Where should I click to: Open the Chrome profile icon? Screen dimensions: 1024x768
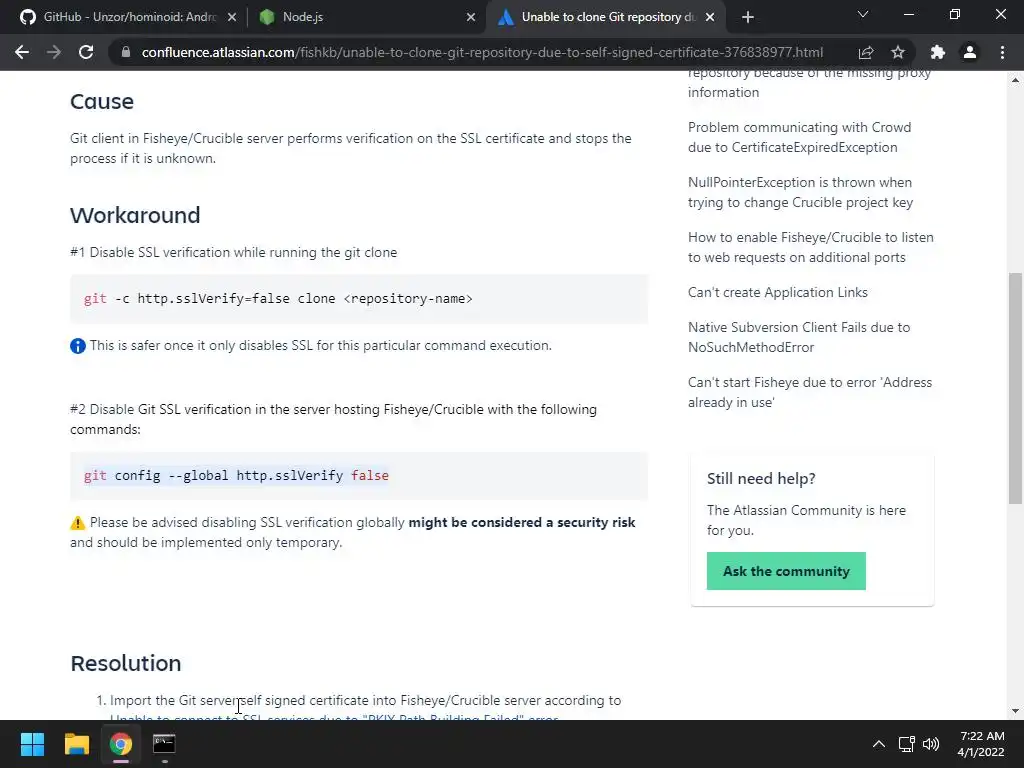tap(970, 52)
